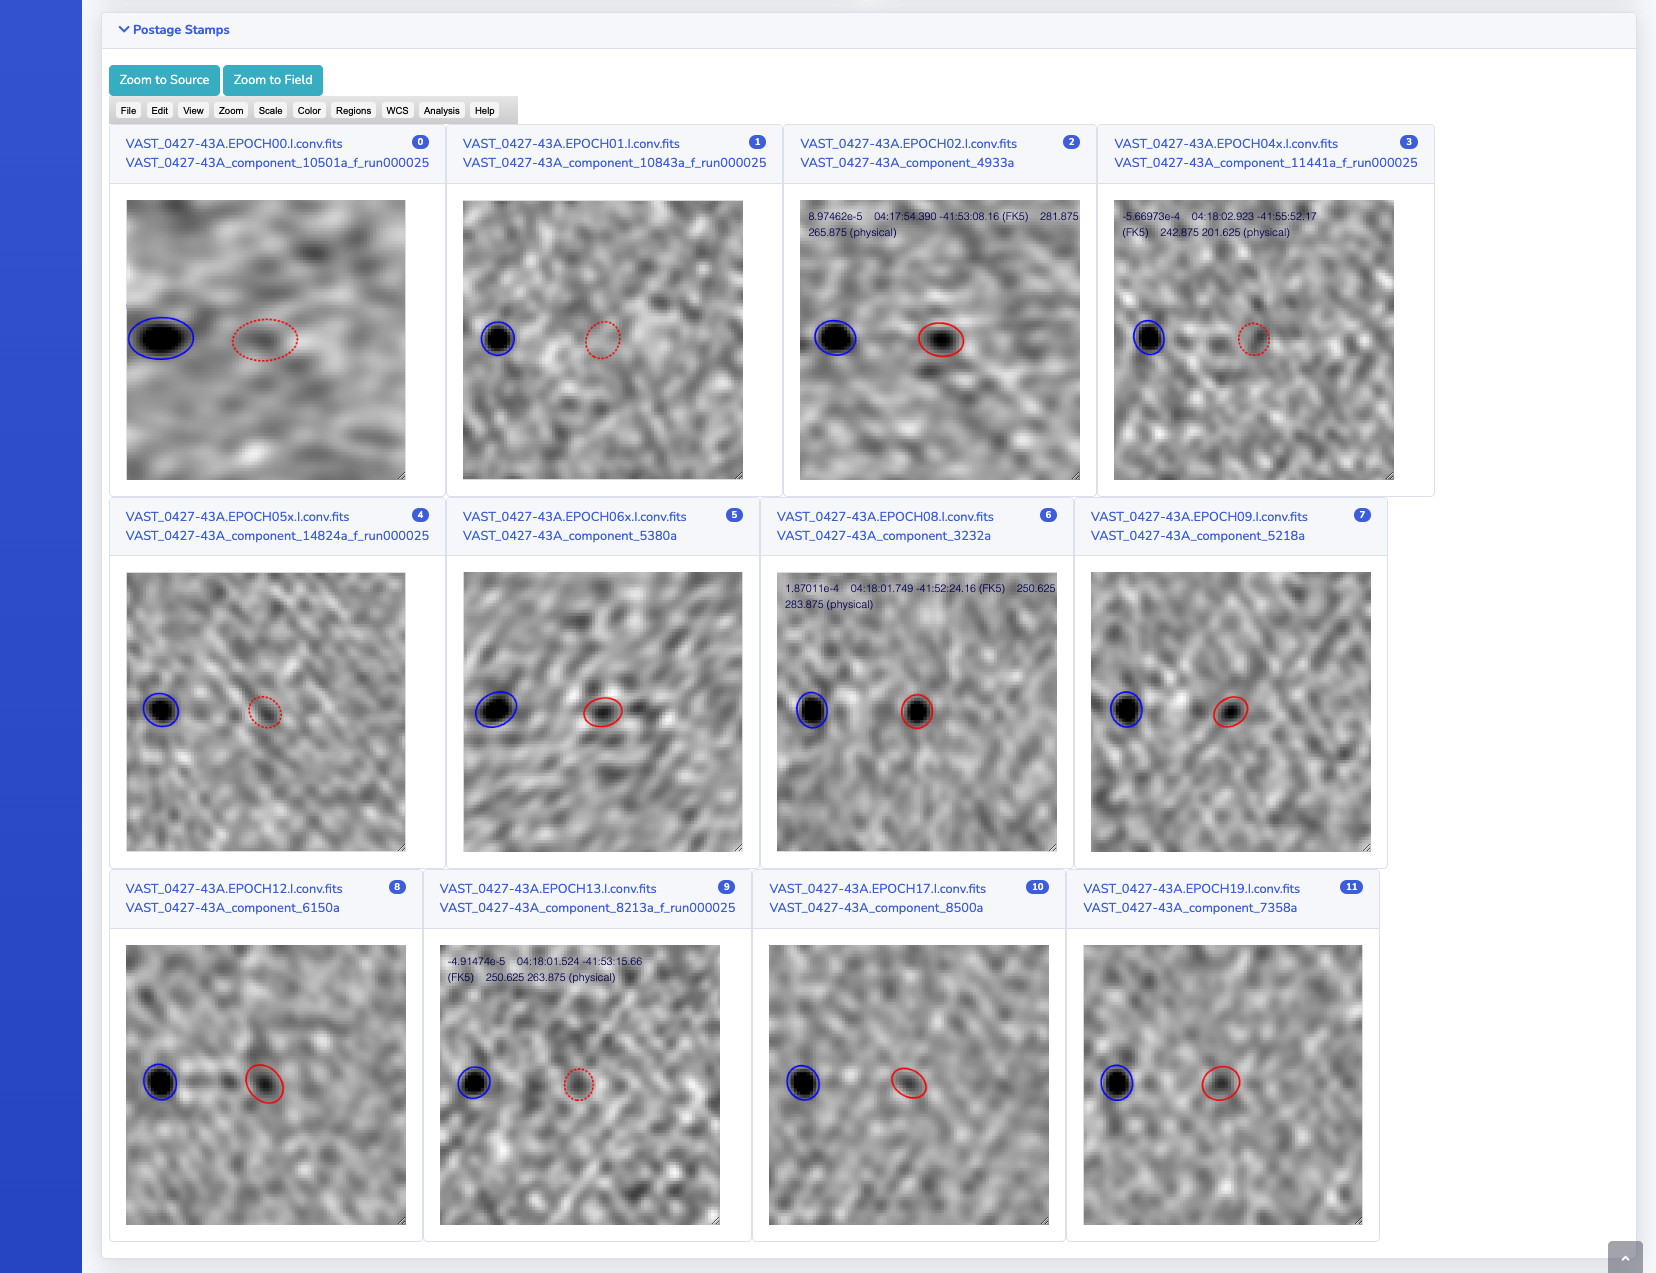Click the badge numbered 3 on EPOCH04x

1409,142
